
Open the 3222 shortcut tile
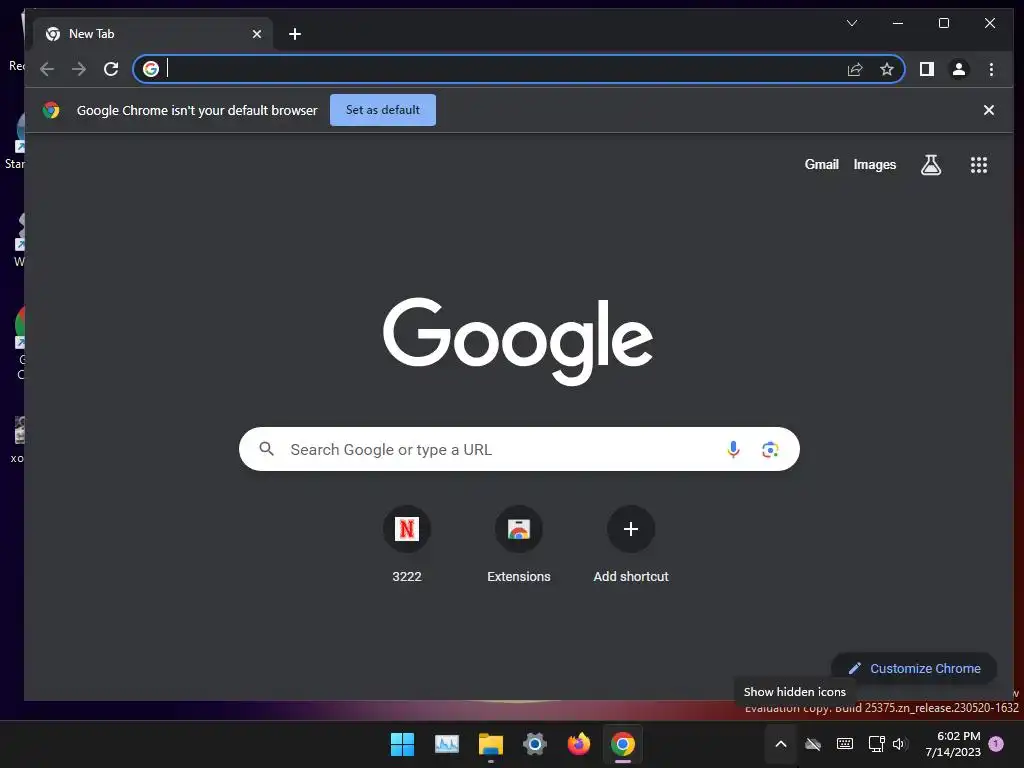[x=406, y=545]
